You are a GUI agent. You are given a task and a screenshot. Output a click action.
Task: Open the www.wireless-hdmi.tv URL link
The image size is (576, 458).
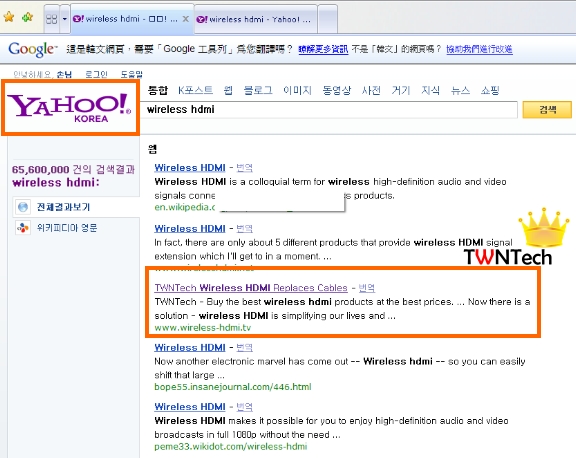tap(203, 327)
